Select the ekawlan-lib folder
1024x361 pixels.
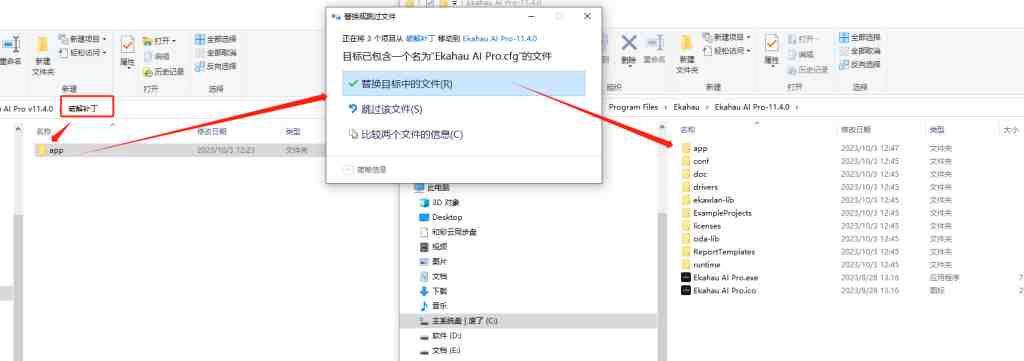713,200
